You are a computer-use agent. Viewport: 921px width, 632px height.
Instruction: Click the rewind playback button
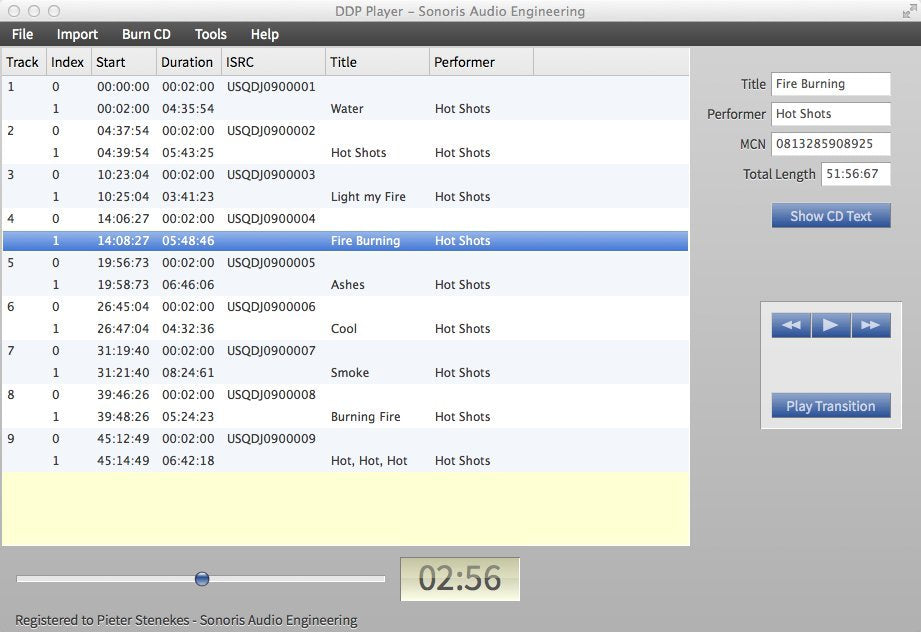pos(791,325)
